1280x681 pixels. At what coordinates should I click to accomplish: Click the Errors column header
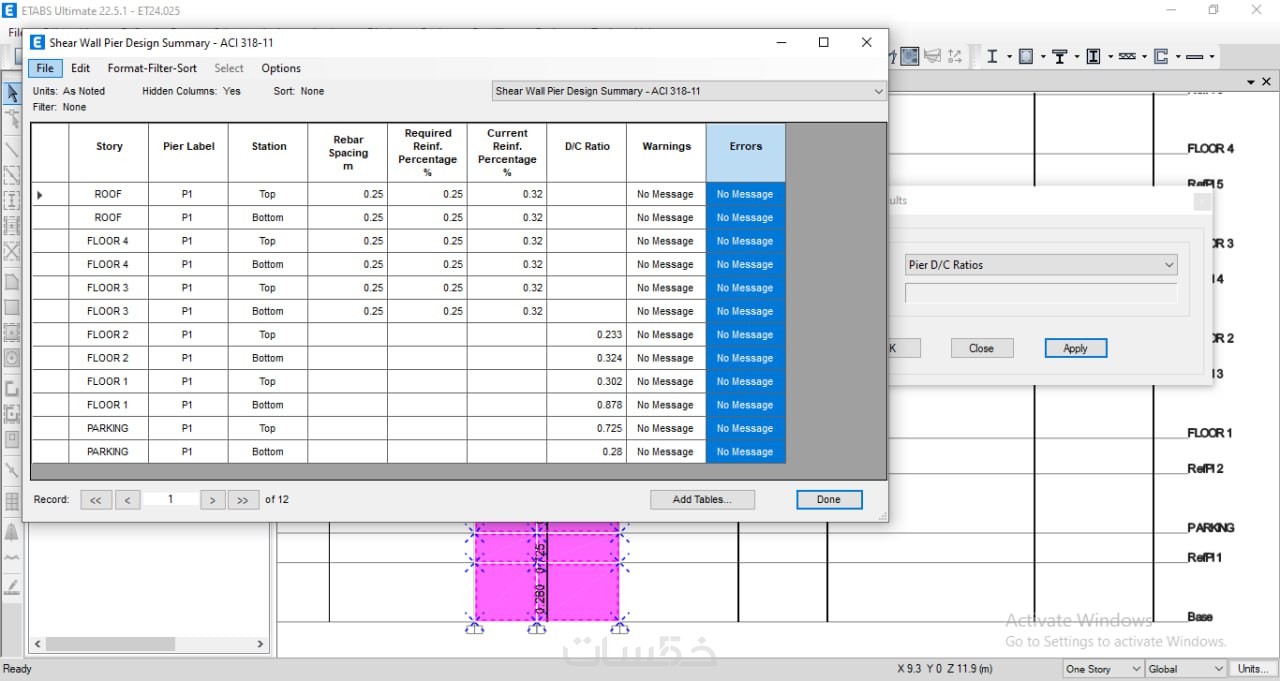[x=746, y=153]
